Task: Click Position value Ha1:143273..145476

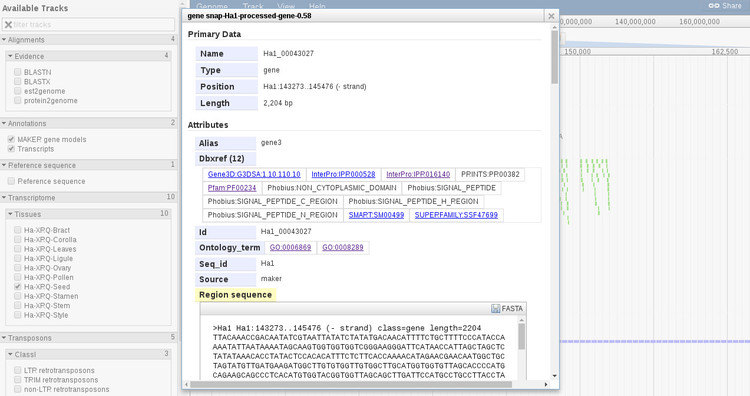Action: pyautogui.click(x=315, y=87)
